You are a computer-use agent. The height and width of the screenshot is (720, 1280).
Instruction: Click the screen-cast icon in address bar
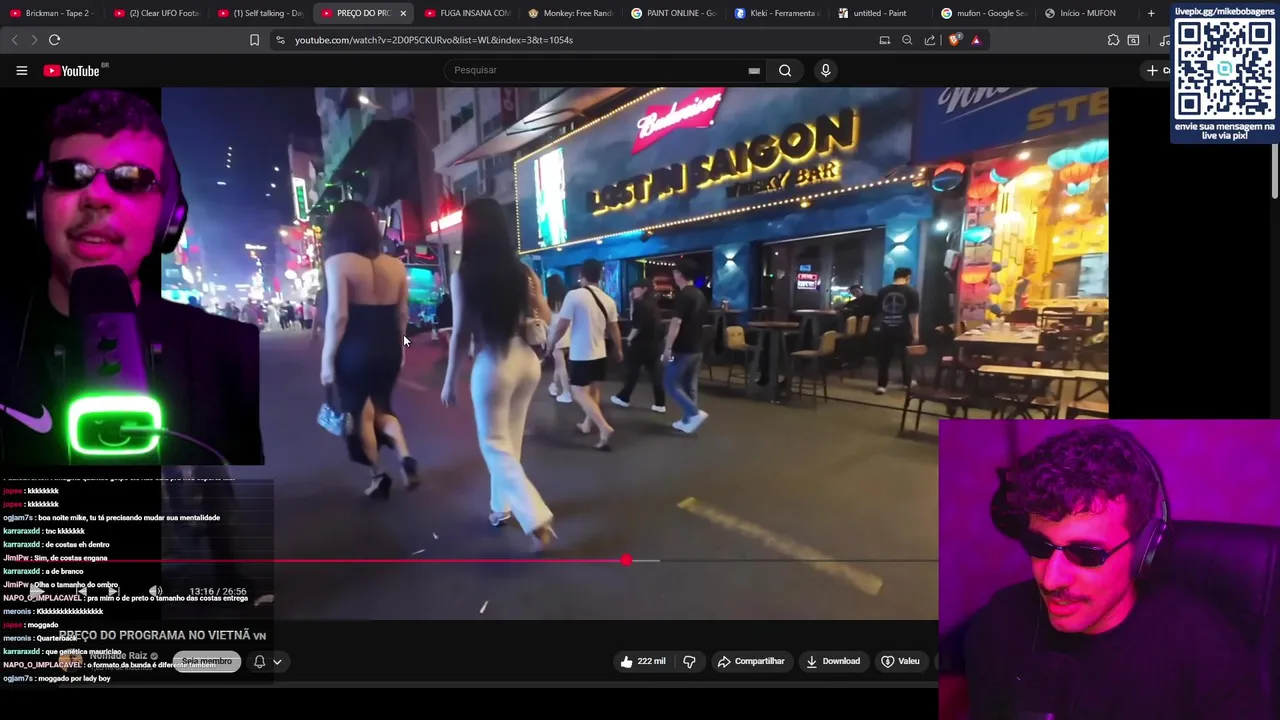(884, 40)
